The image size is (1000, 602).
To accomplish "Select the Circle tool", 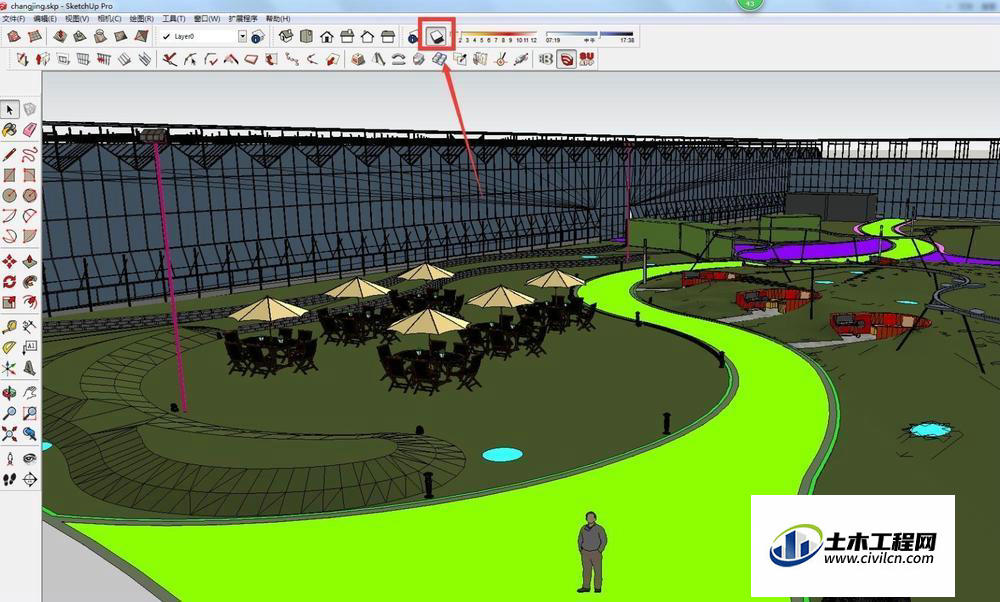I will click(x=10, y=195).
